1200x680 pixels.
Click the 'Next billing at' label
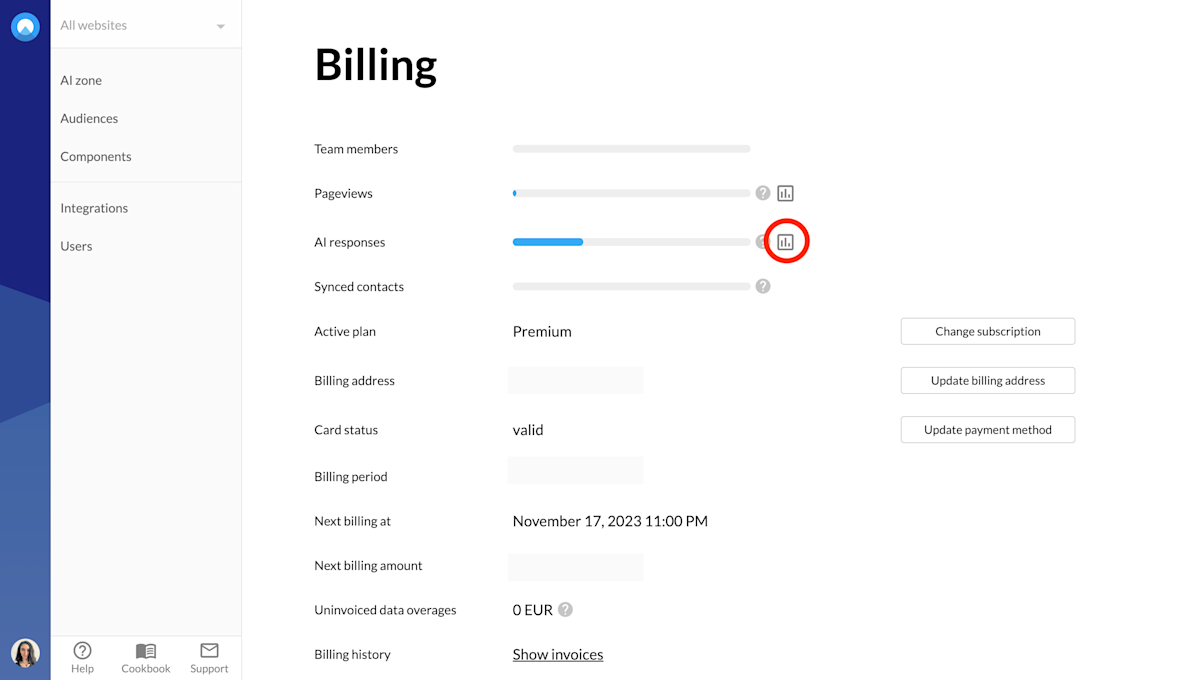(x=353, y=521)
